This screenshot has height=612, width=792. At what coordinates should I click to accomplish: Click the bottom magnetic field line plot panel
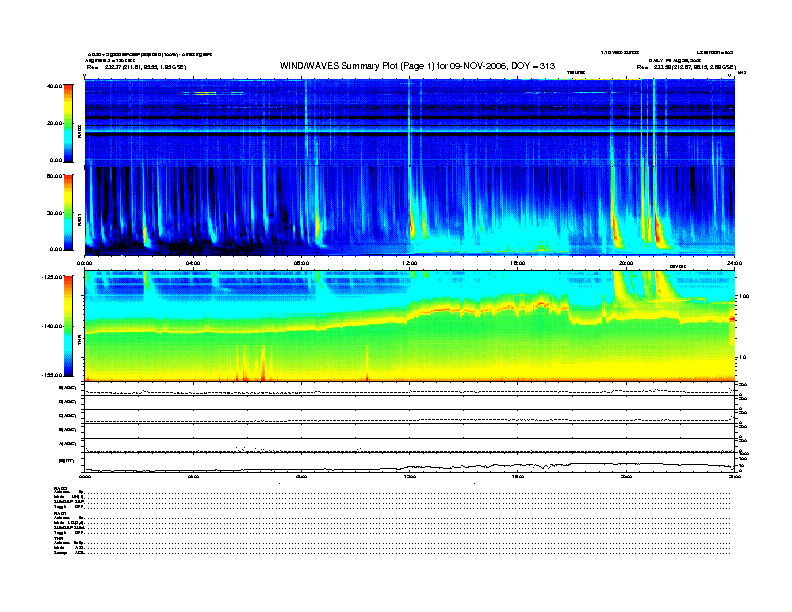pyautogui.click(x=409, y=462)
